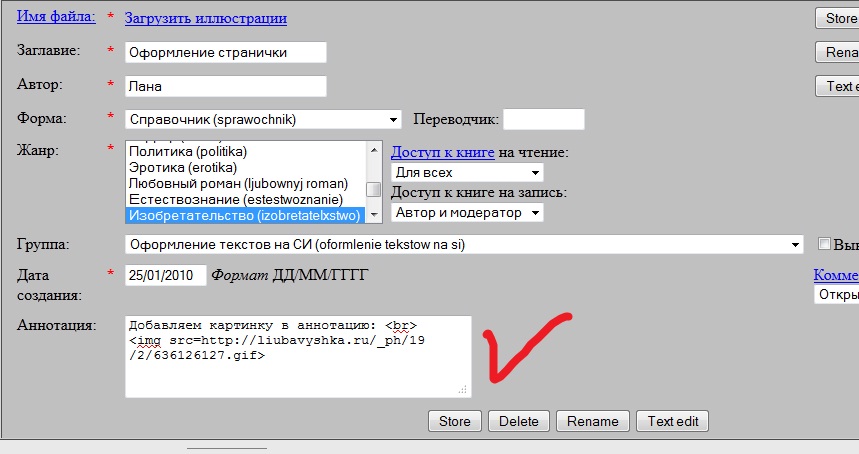
Task: Click the Автор input field containing Лана
Action: click(226, 87)
